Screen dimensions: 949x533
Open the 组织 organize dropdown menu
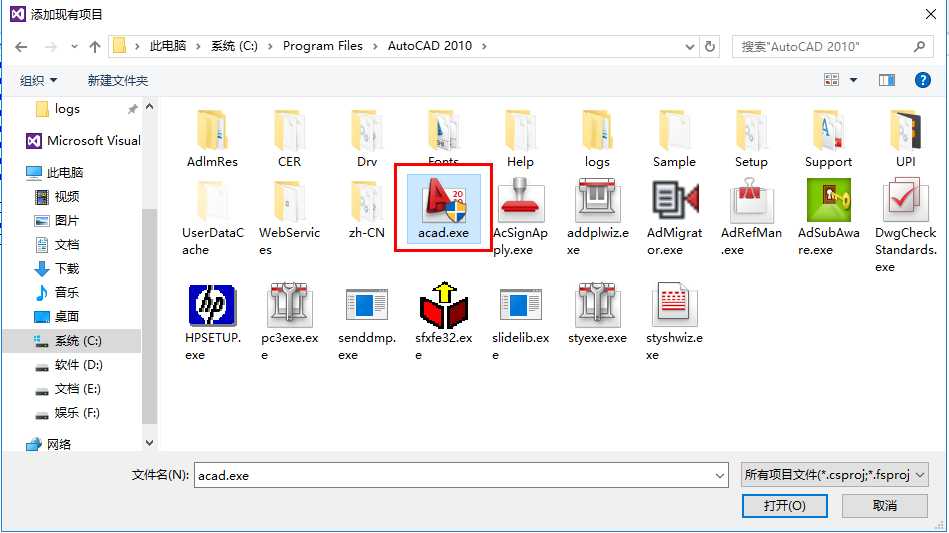[x=38, y=80]
